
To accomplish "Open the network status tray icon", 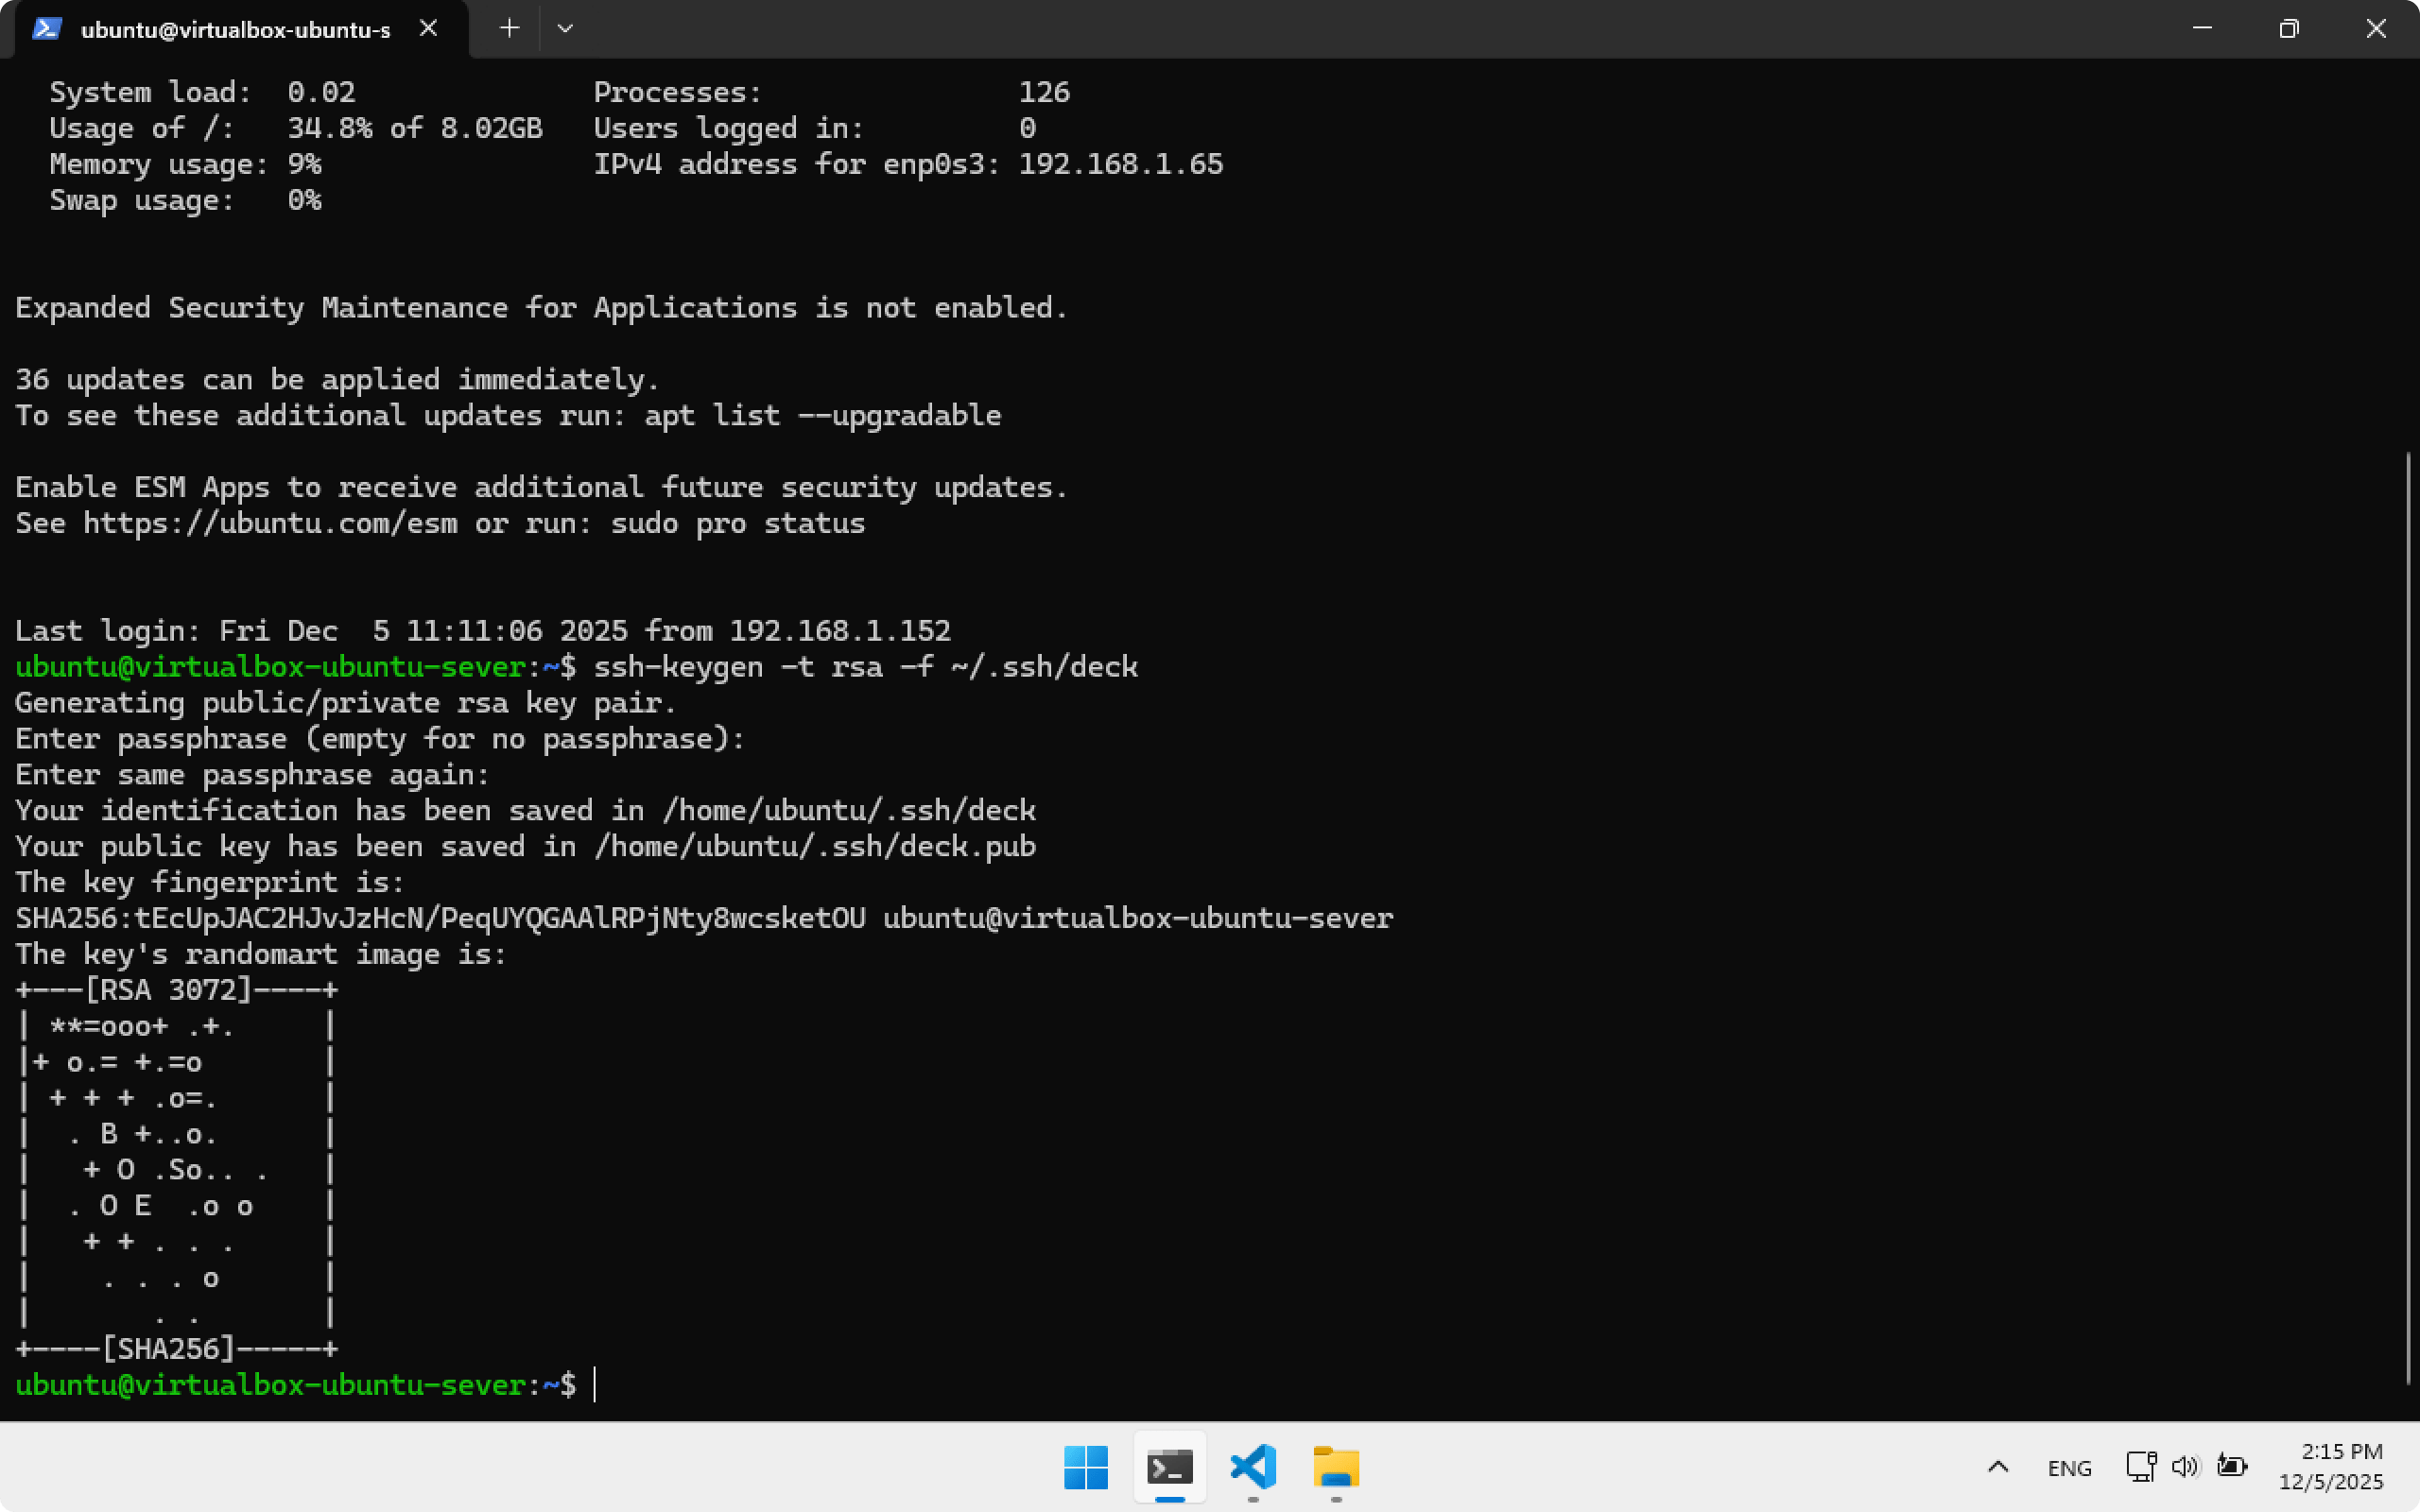I will pyautogui.click(x=2140, y=1466).
